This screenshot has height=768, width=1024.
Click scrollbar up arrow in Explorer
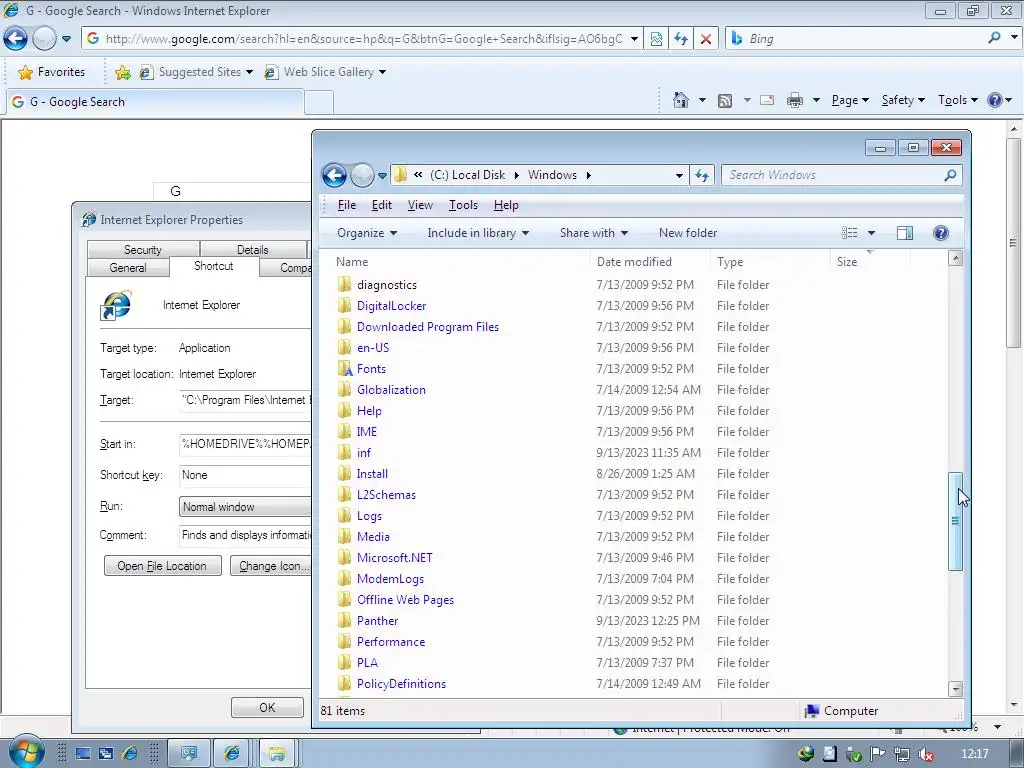(x=955, y=259)
